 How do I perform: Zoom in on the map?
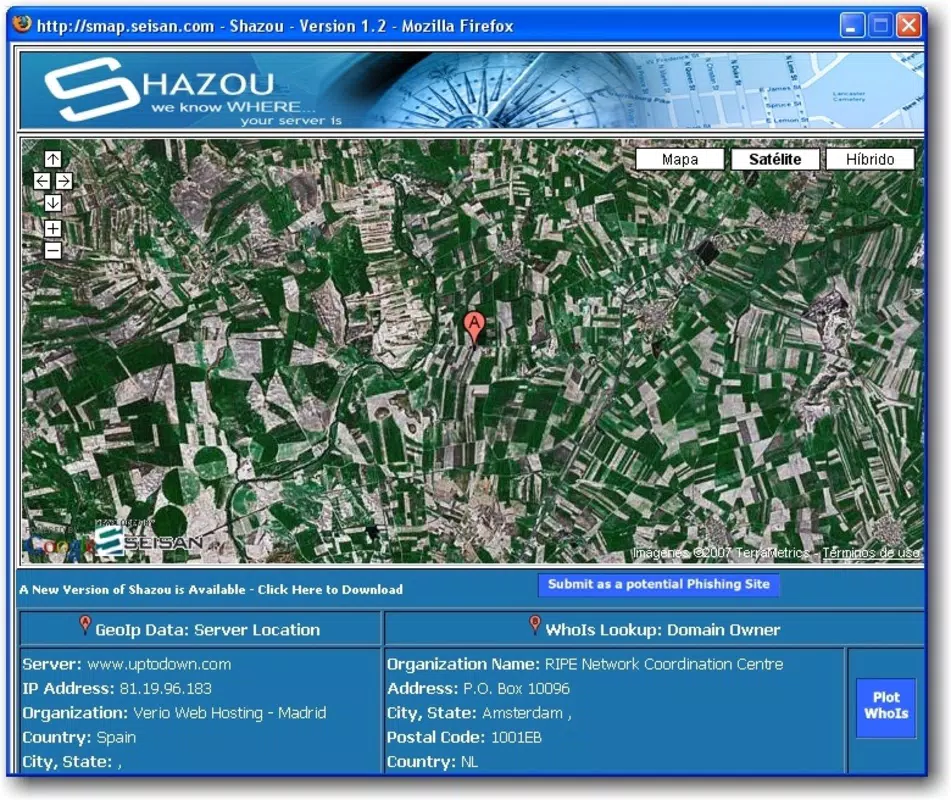pyautogui.click(x=53, y=229)
